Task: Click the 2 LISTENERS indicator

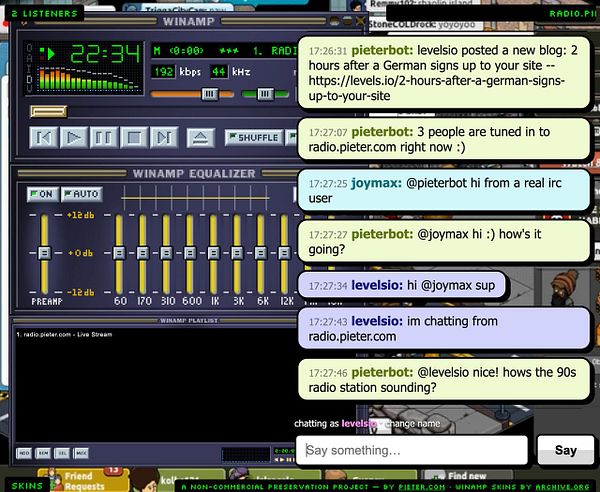Action: [44, 13]
